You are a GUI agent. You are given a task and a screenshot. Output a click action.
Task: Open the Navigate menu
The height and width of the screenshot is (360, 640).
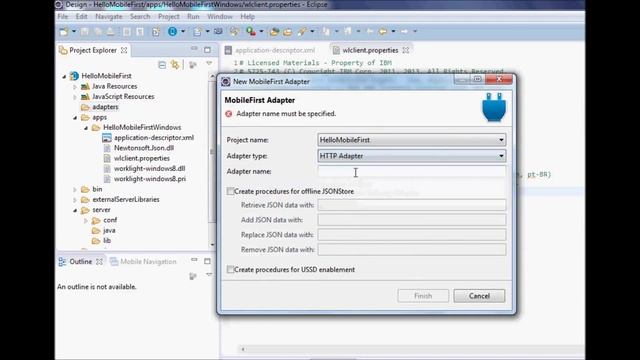point(109,17)
